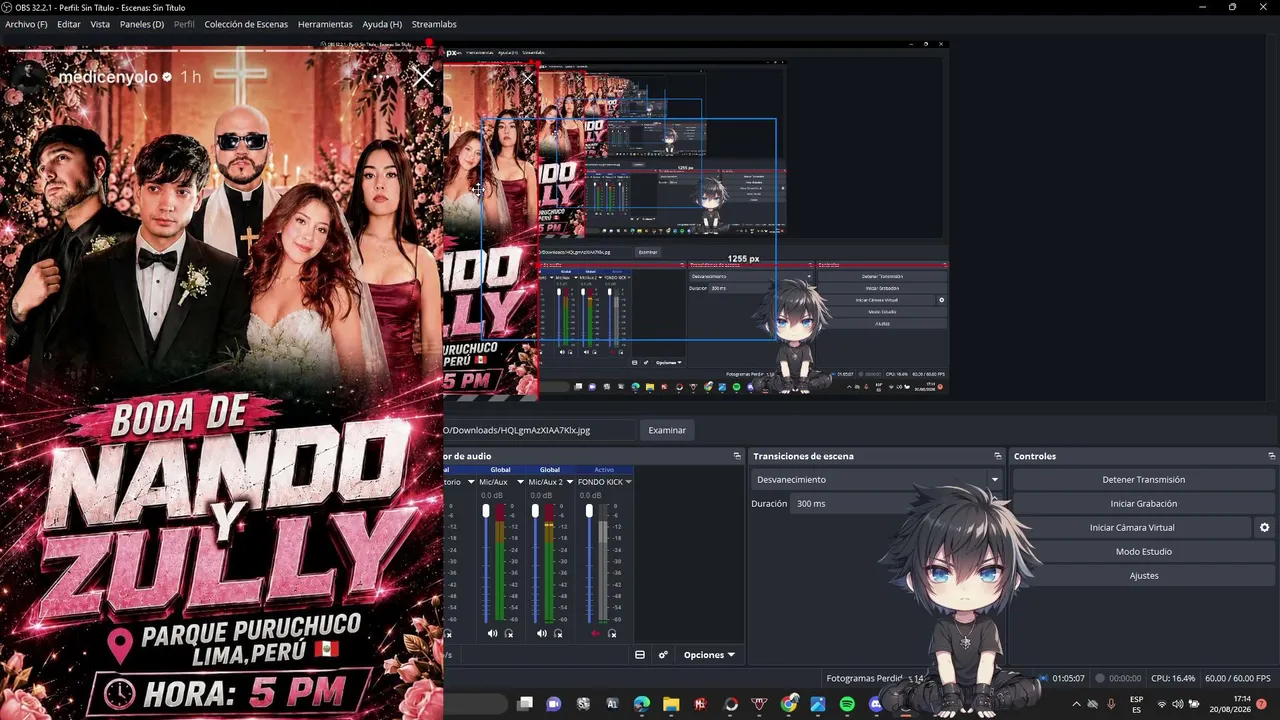Open Task View on taskbar
Image resolution: width=1280 pixels, height=720 pixels.
(525, 705)
